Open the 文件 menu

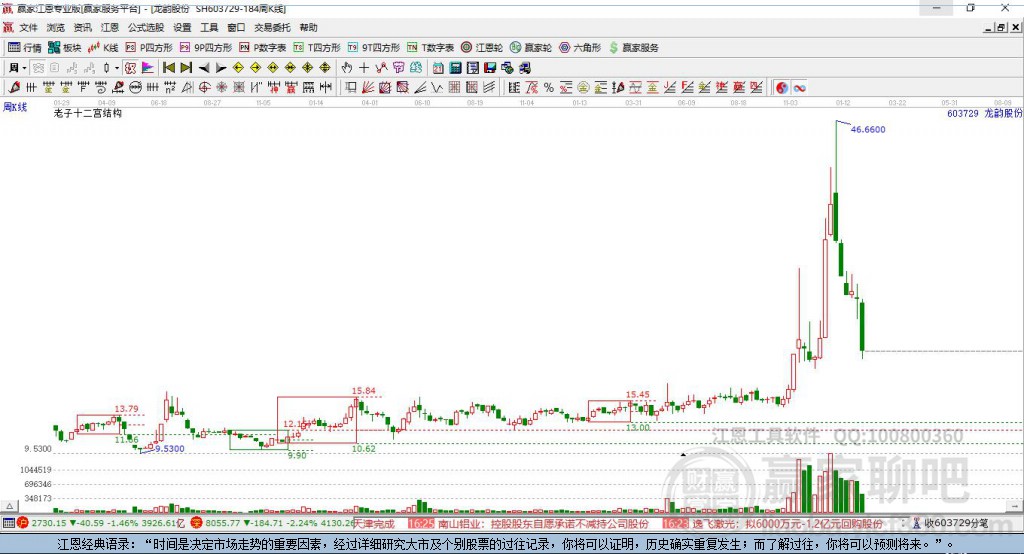29,27
